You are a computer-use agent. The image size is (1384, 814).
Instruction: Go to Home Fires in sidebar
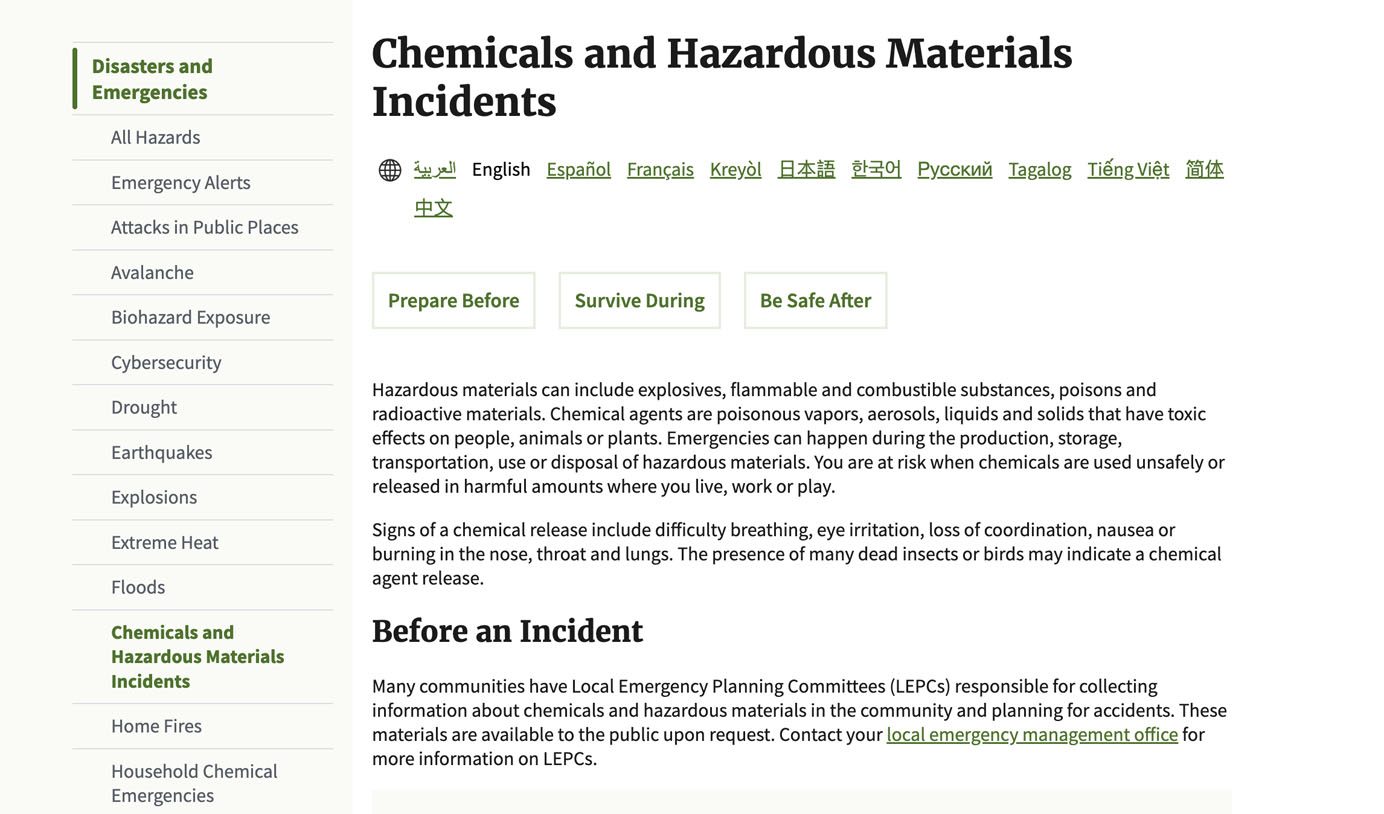coord(156,726)
